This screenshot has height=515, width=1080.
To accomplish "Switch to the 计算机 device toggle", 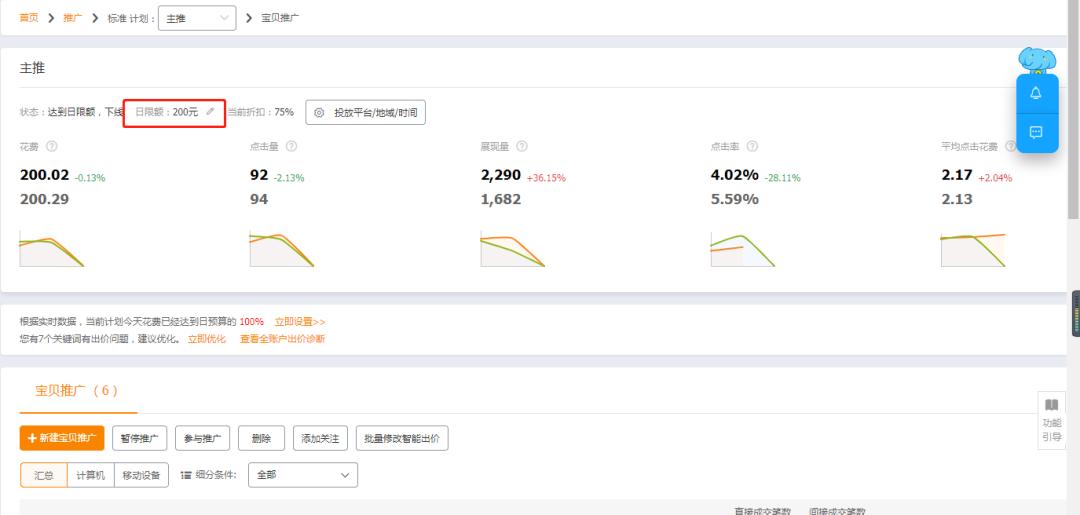I will [90, 475].
